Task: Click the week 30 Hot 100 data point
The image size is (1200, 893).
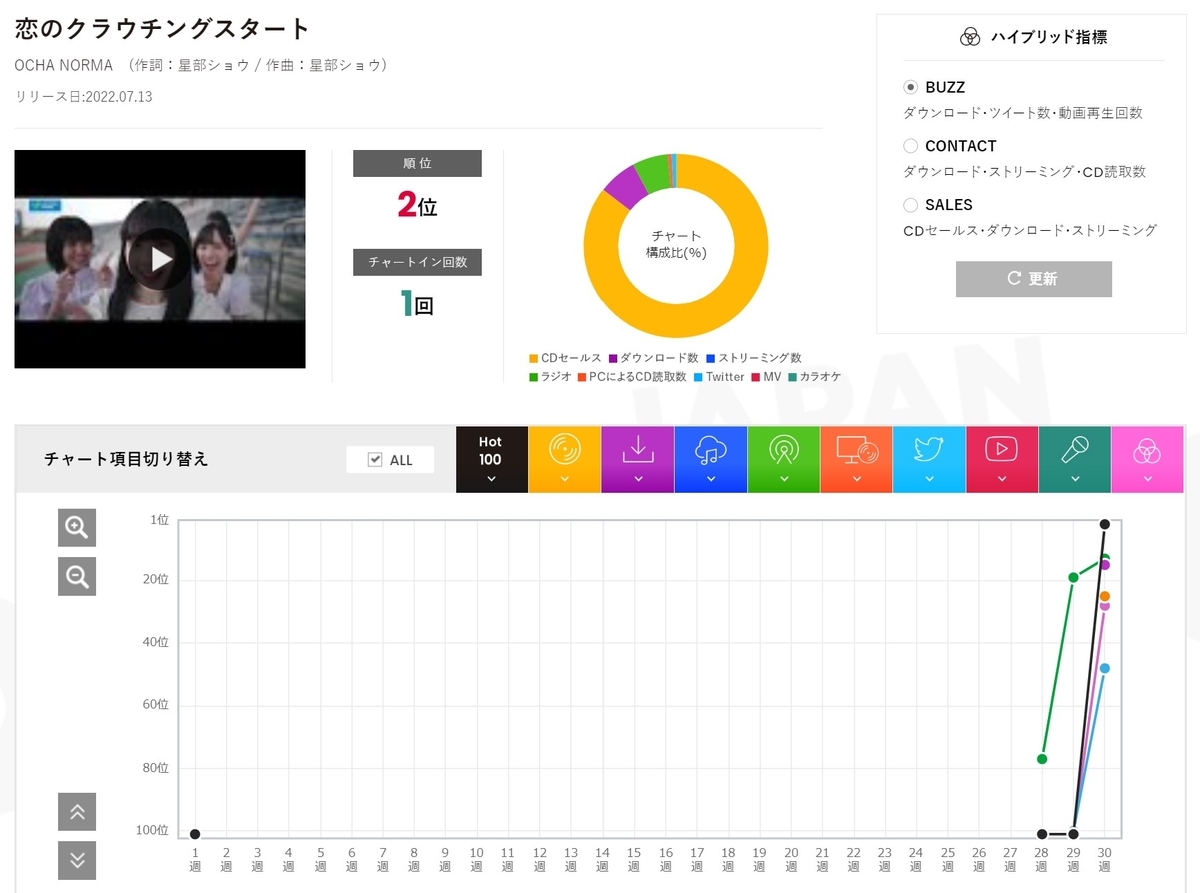Action: [x=1105, y=524]
